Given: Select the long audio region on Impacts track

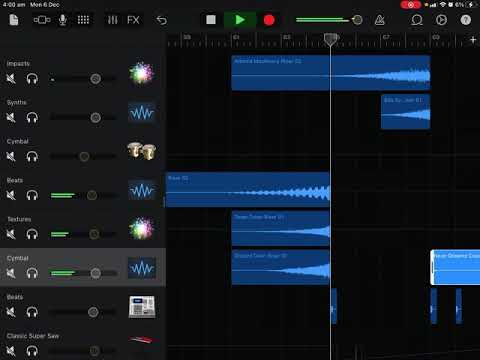Looking at the screenshot, I should (x=331, y=73).
